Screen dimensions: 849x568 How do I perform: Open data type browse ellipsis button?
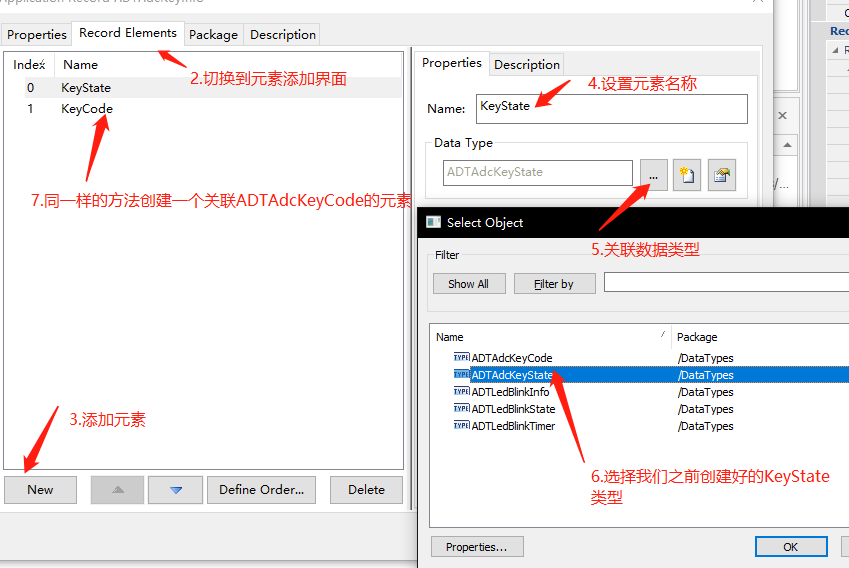654,175
